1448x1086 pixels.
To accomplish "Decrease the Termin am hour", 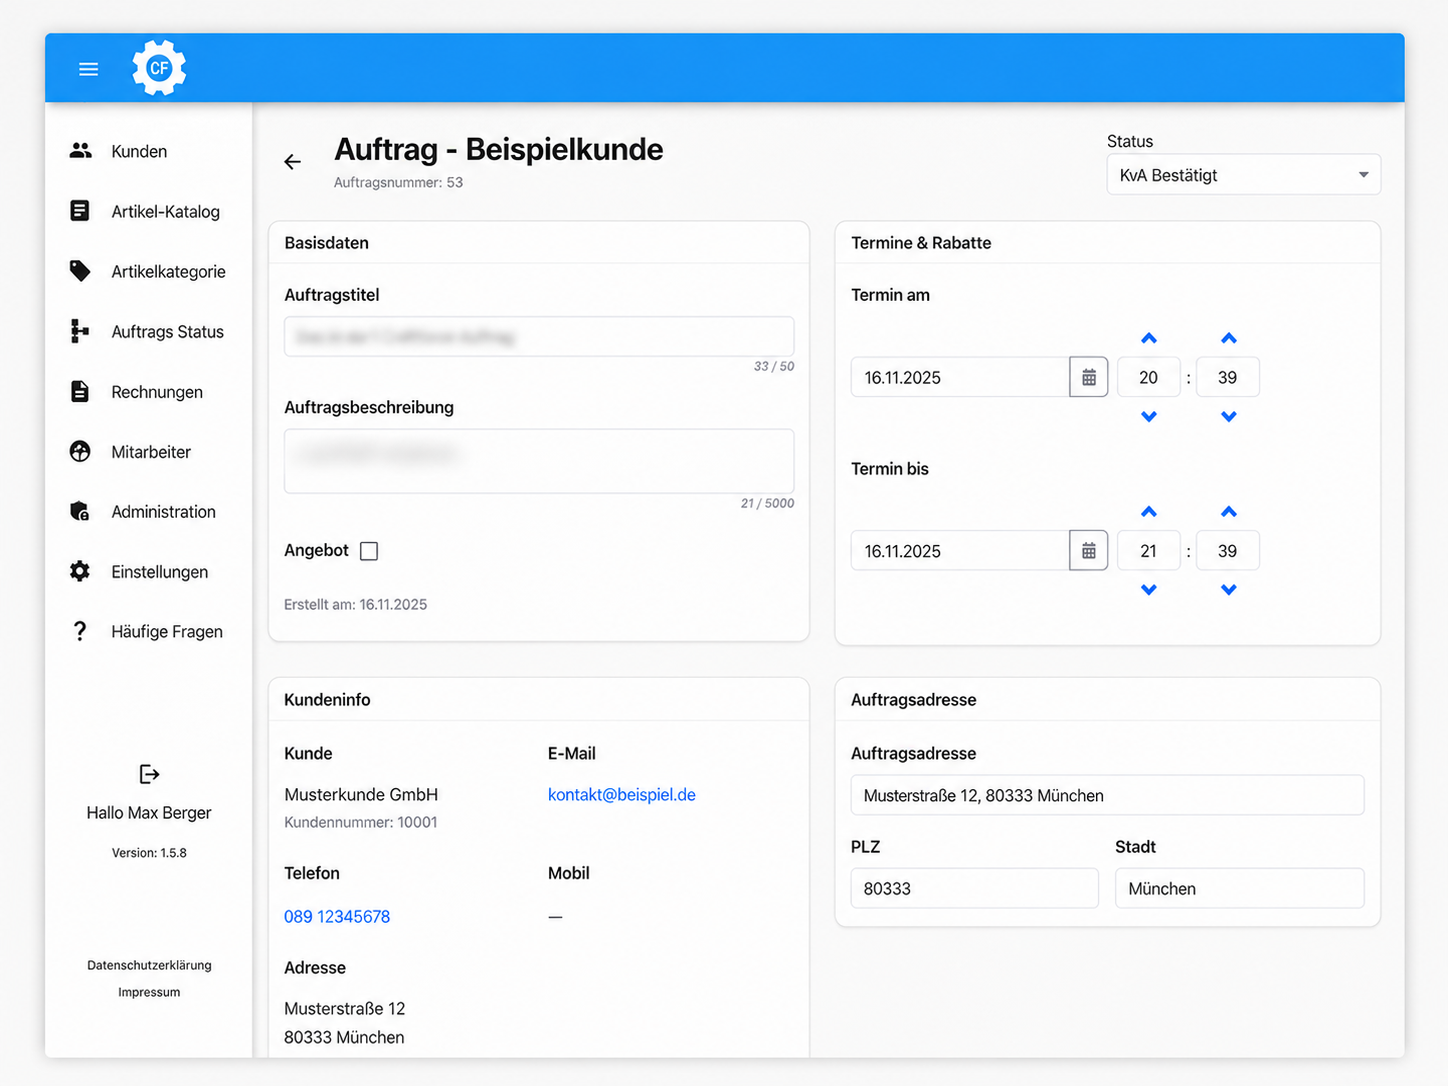I will (1149, 416).
